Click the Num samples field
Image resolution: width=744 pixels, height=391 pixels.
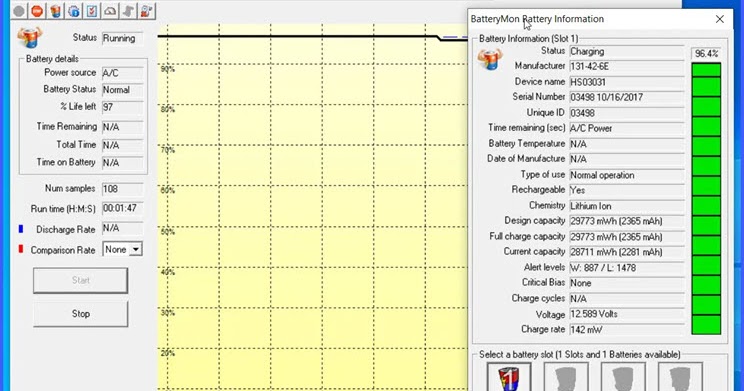pyautogui.click(x=122, y=189)
